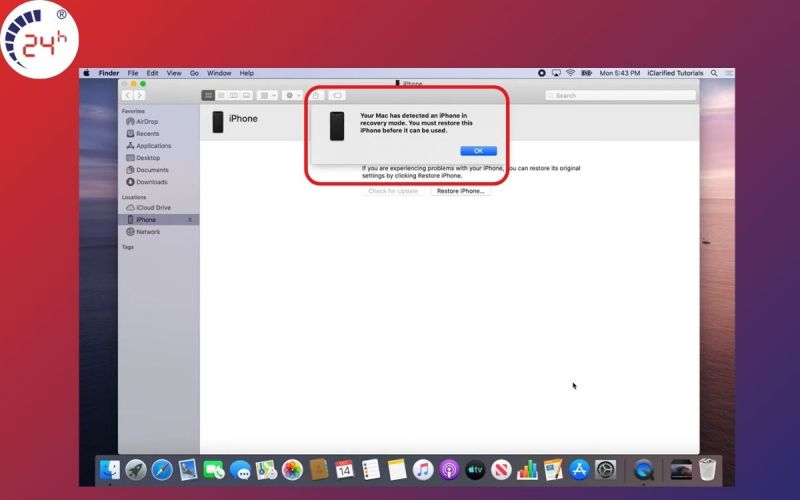Switch Finder to list view

pyautogui.click(x=221, y=95)
